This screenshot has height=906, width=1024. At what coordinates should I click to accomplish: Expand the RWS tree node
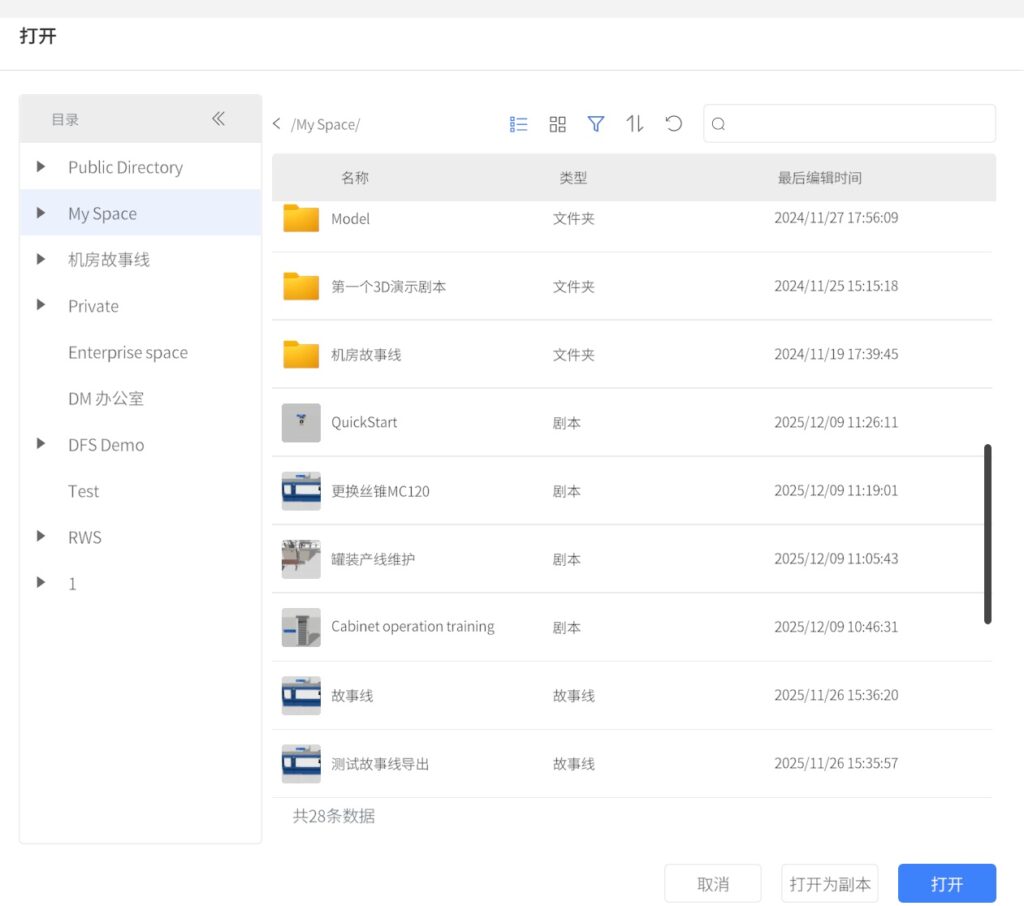pyautogui.click(x=41, y=537)
